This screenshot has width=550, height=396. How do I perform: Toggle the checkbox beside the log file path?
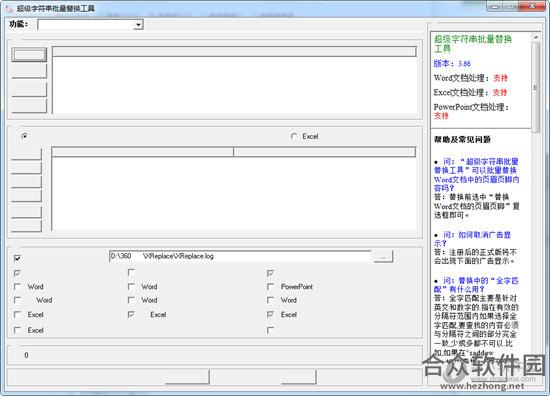click(x=17, y=258)
